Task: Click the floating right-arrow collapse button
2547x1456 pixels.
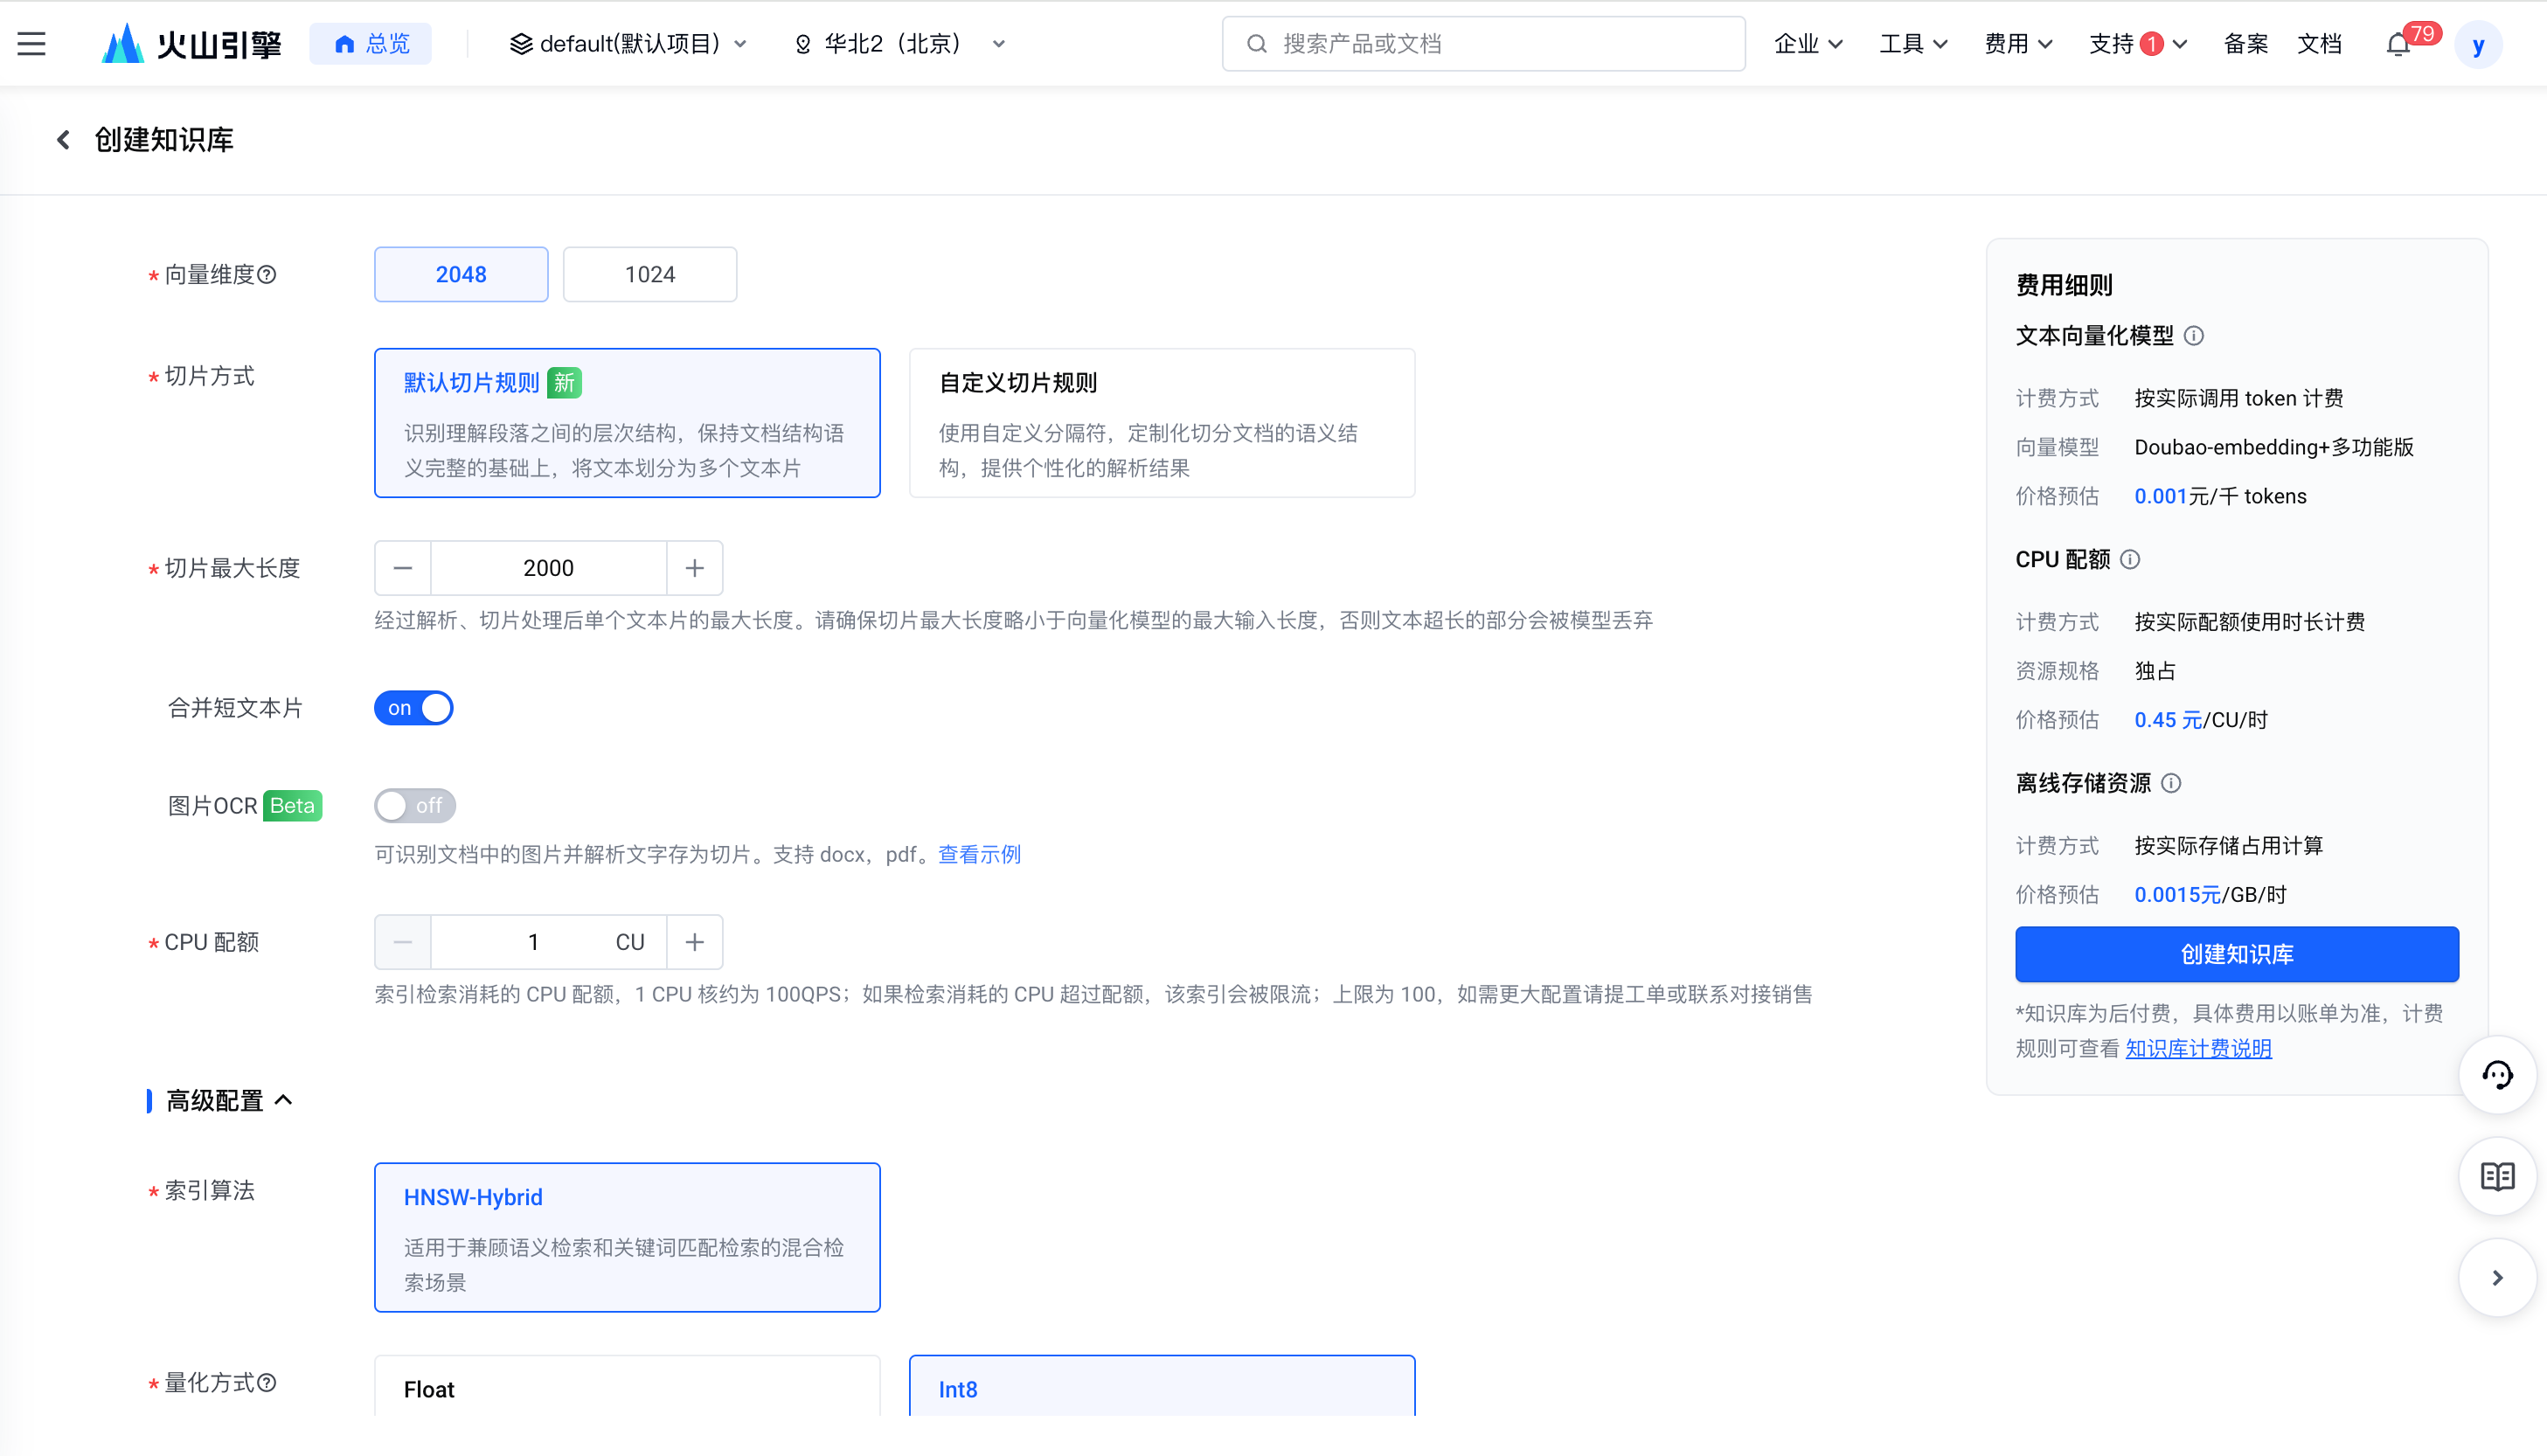Action: pos(2497,1278)
